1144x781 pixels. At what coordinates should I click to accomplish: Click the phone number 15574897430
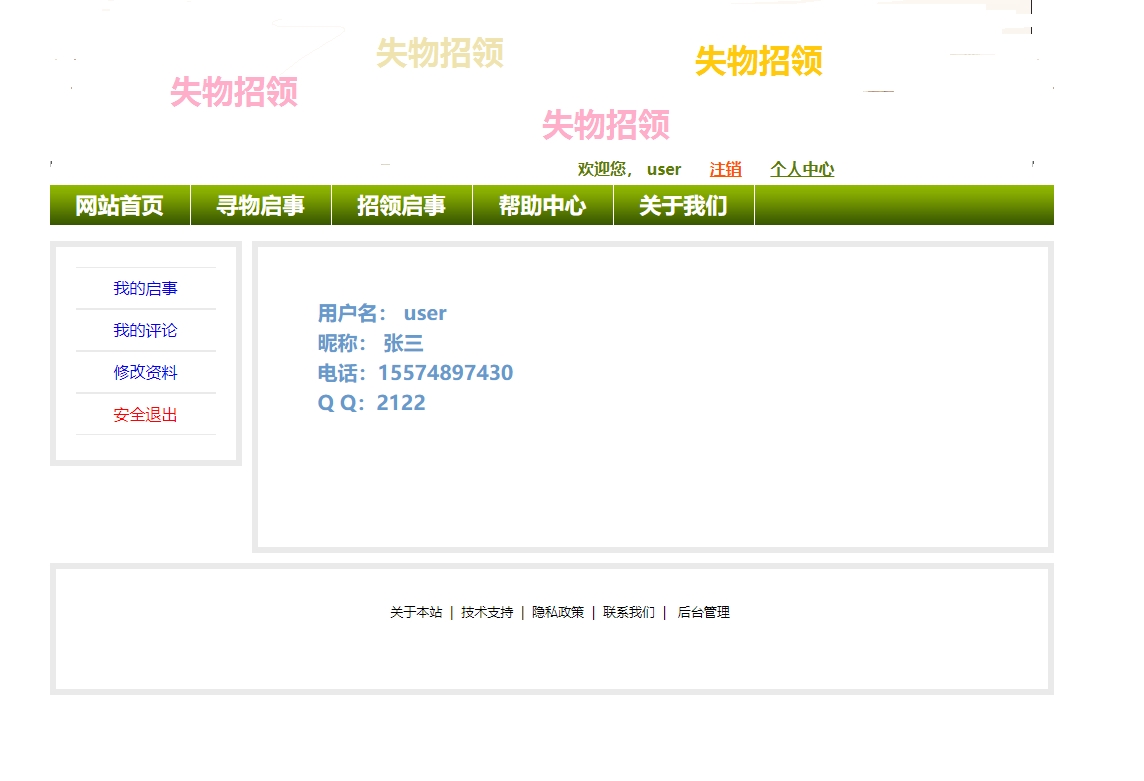coord(445,372)
